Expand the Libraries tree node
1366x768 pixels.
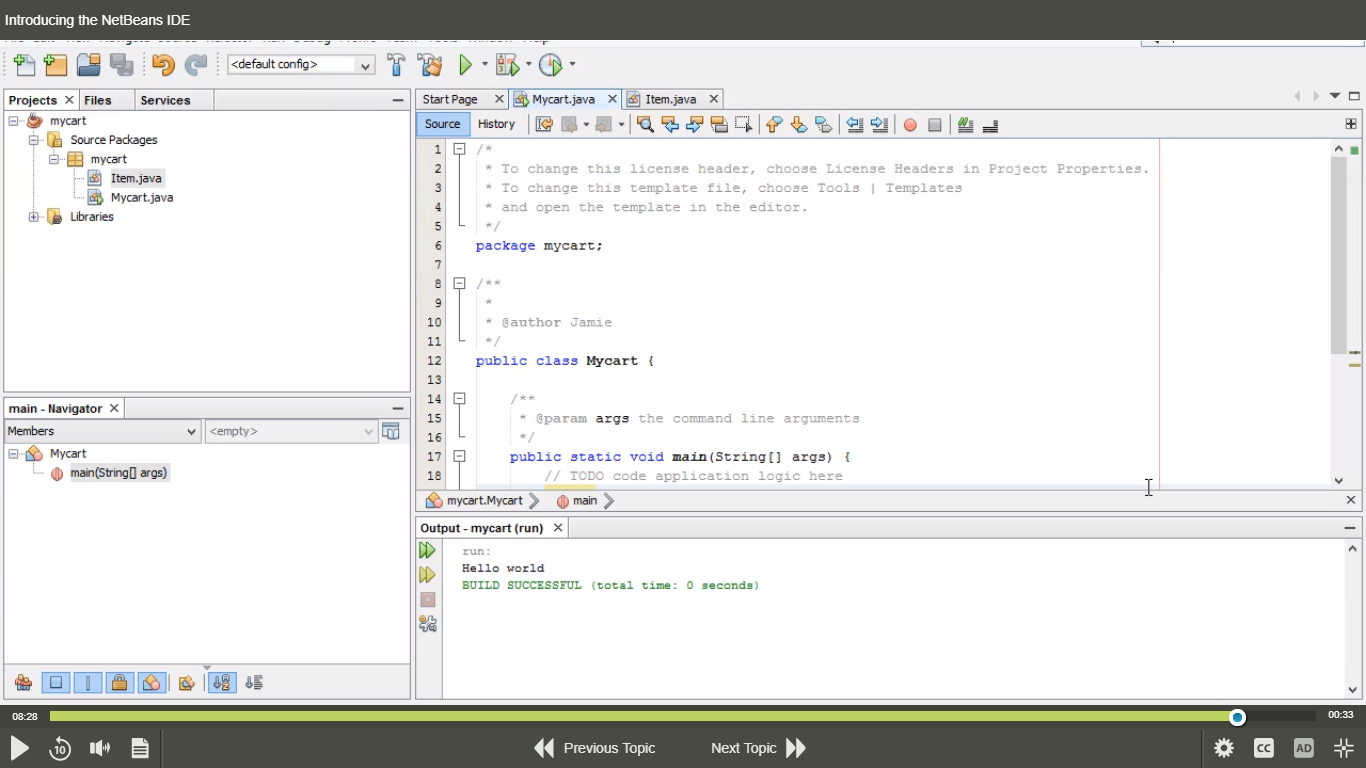pos(34,217)
